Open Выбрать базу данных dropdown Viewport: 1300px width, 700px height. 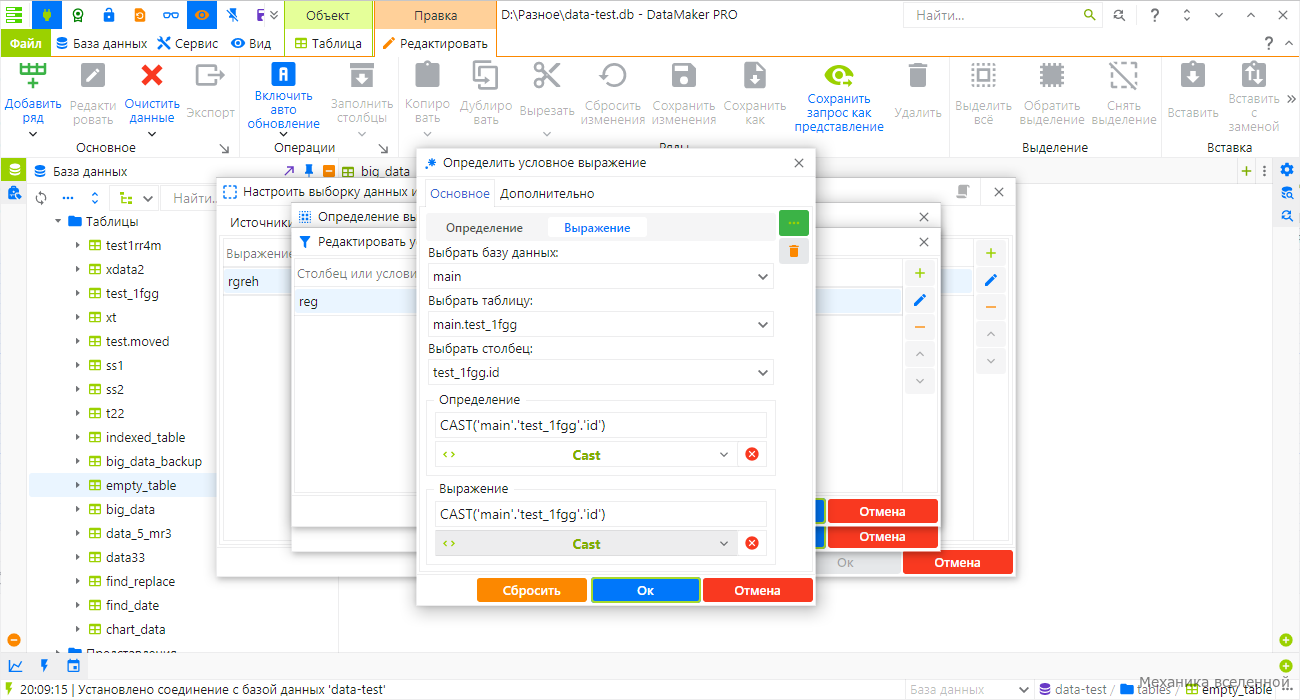click(601, 276)
